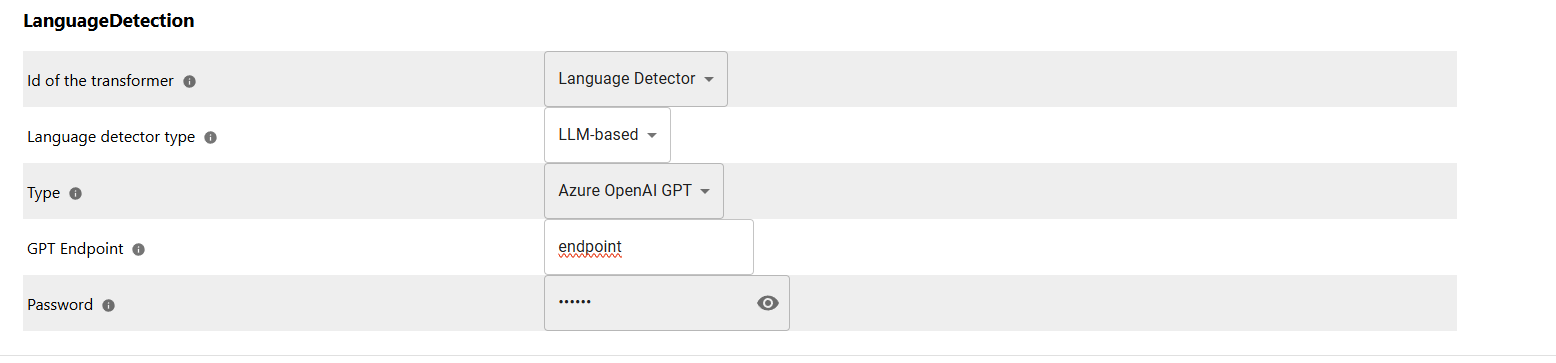Focus the GPT Endpoint text field

point(649,247)
